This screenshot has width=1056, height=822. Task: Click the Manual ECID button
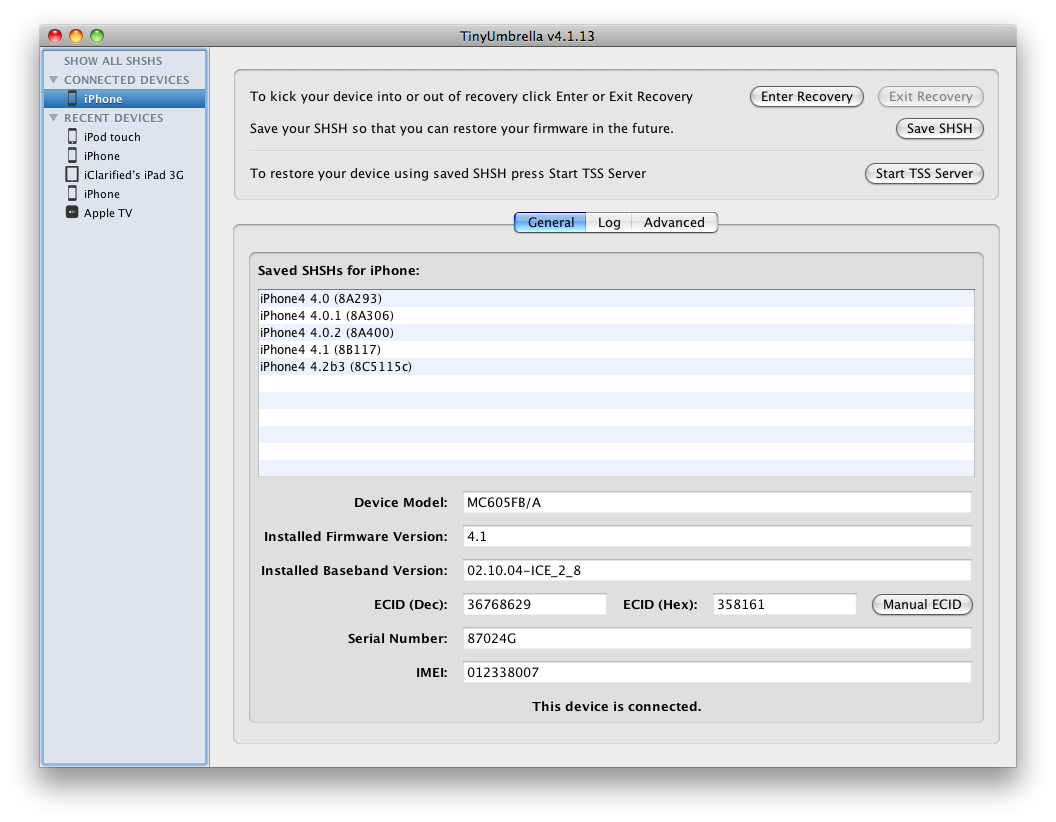(921, 604)
